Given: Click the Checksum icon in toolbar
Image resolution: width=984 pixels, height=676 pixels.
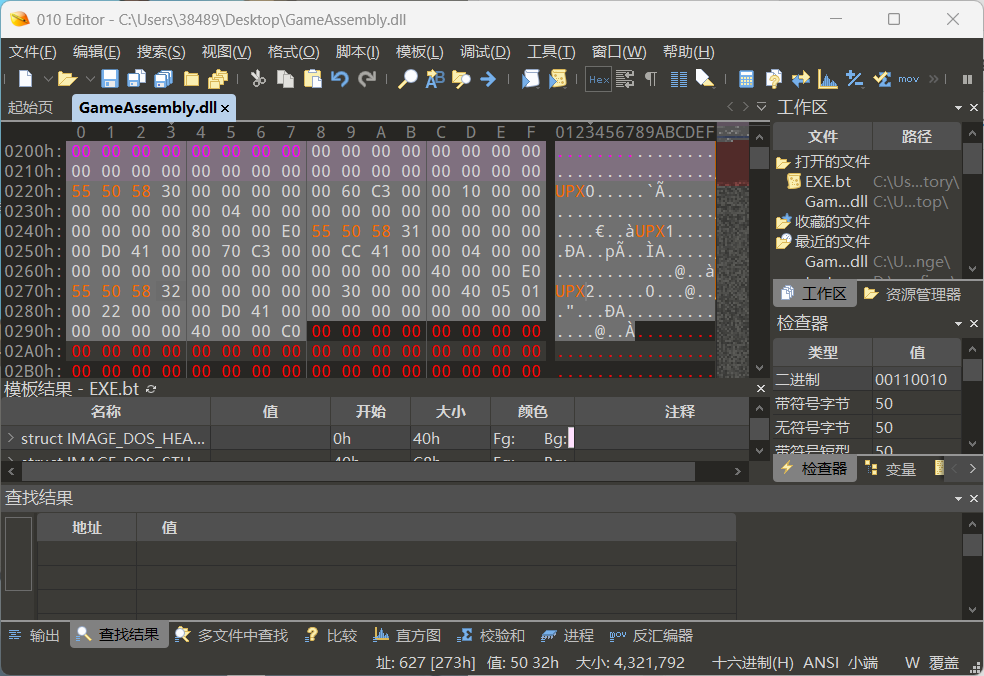Looking at the screenshot, I should click(882, 78).
